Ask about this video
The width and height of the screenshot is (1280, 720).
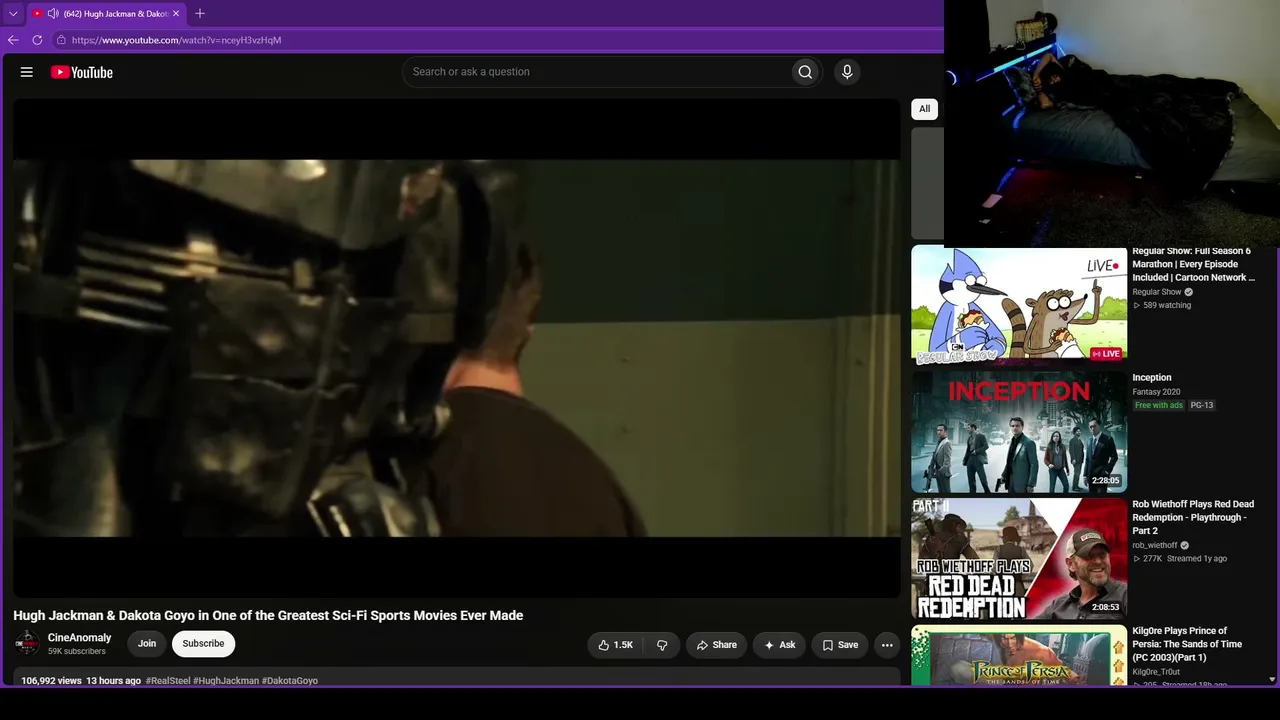click(x=779, y=645)
